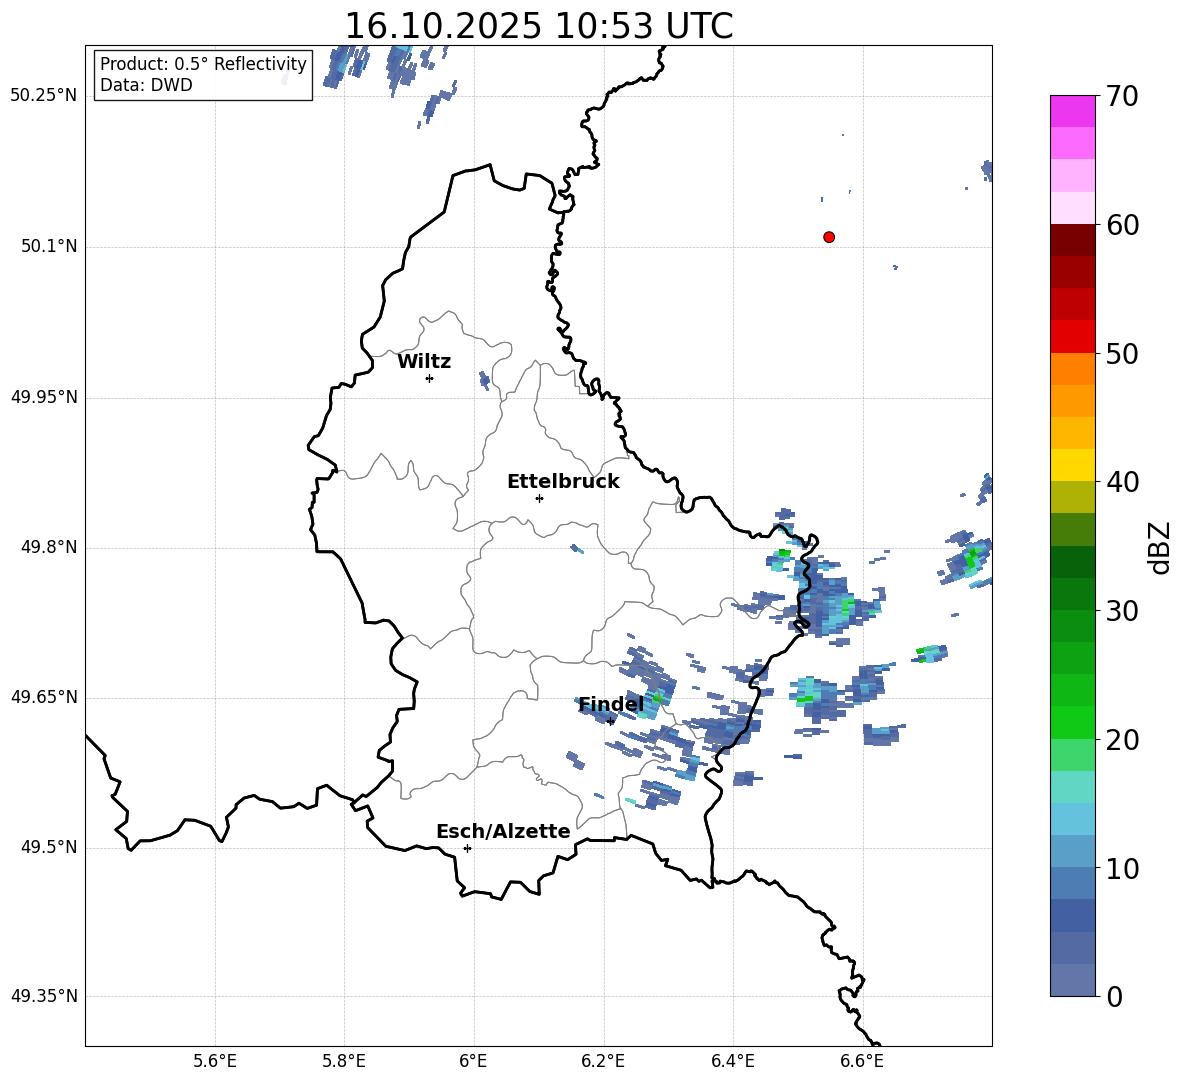The height and width of the screenshot is (1081, 1184).
Task: Click the 'Product: 0.5° Reflectivity' text
Action: click(203, 64)
